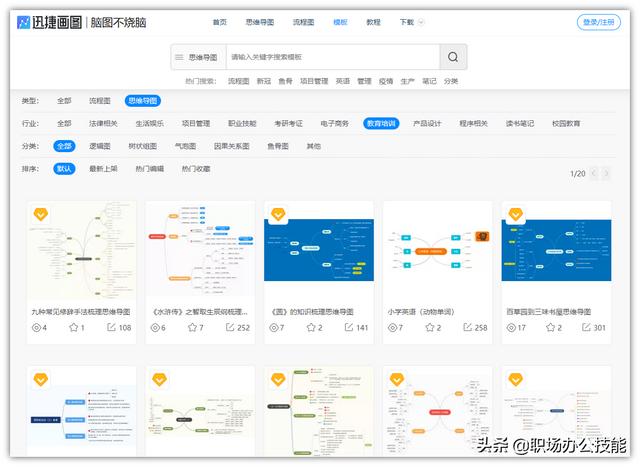Screen dimensions: 640x467
Task: Click the star favorite icon on 《水浒传》 card
Action: pos(192,327)
